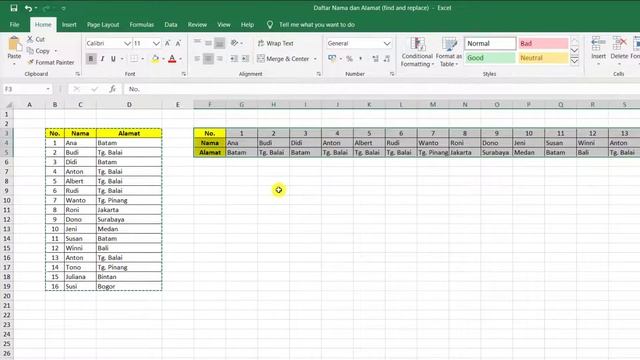This screenshot has width=640, height=360.
Task: Open Fill Color dropdown arrow
Action: [x=163, y=59]
